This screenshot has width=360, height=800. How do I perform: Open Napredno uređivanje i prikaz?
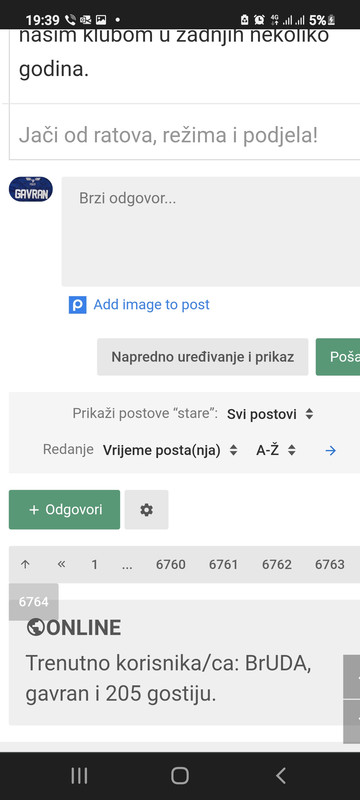pos(202,357)
